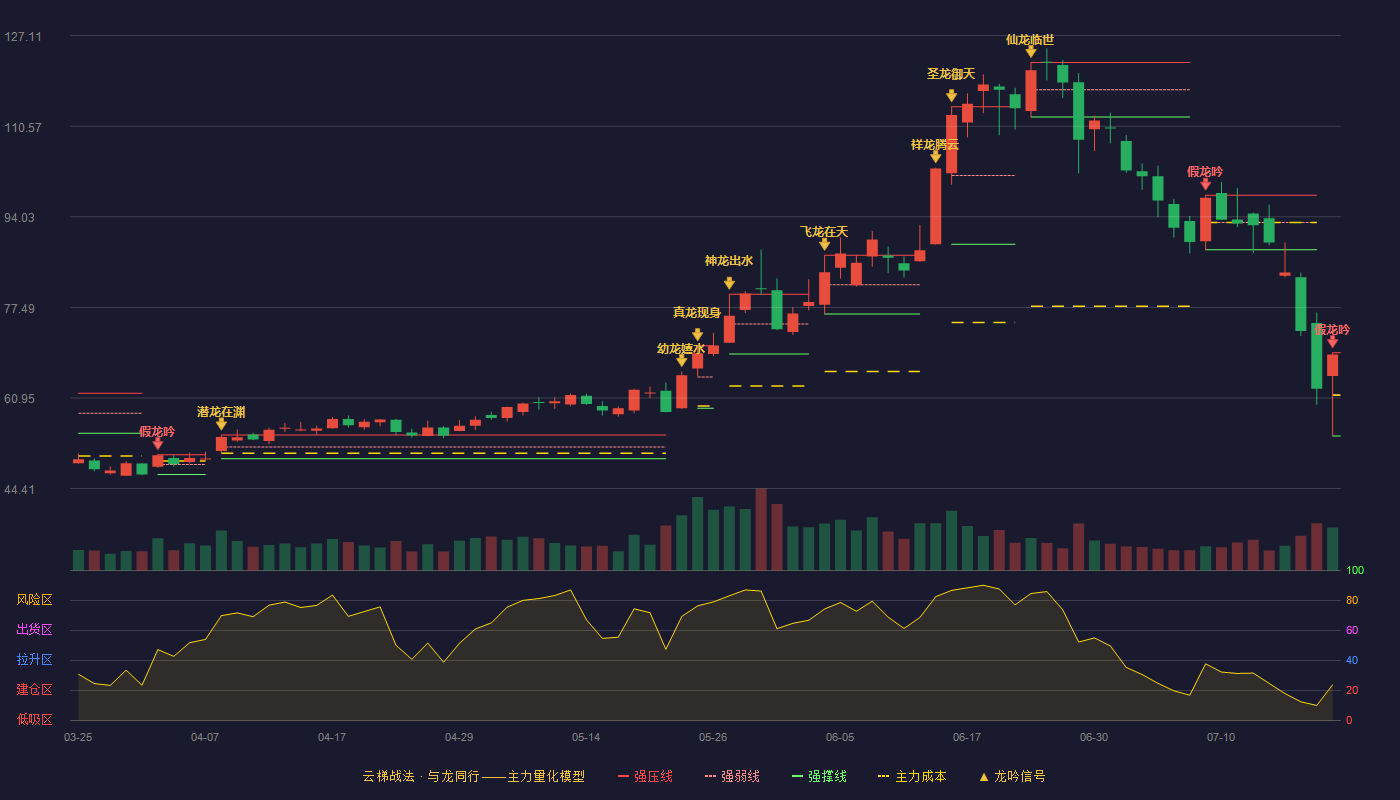Click the 真龙现身 signal arrow marker
Image resolution: width=1400 pixels, height=800 pixels.
[697, 335]
